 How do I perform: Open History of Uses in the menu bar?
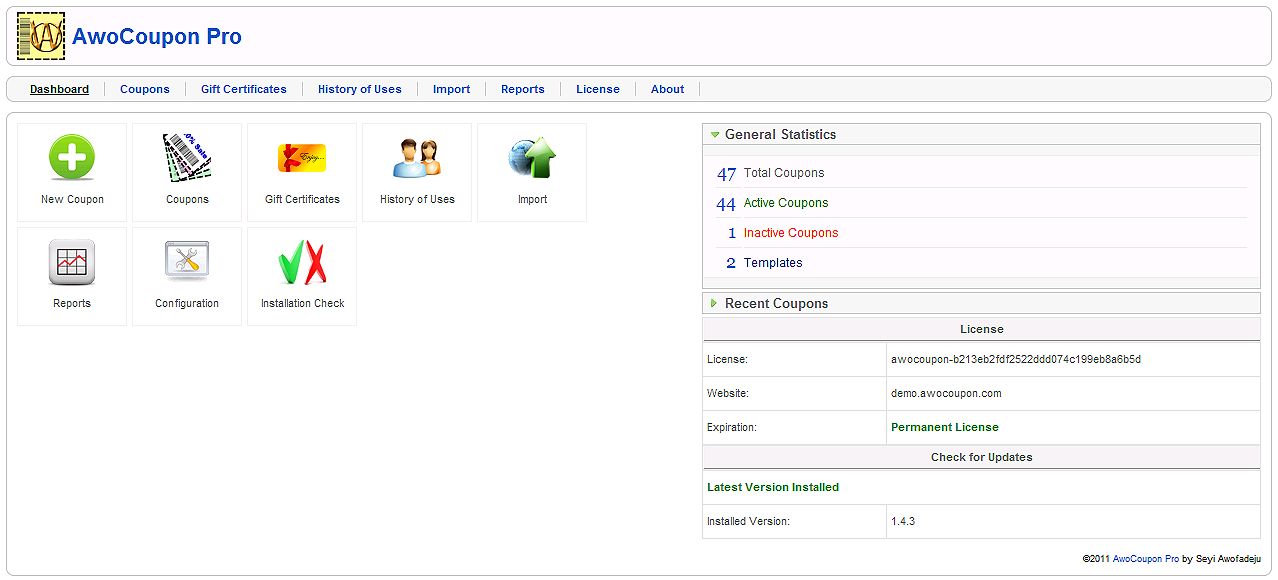click(360, 89)
